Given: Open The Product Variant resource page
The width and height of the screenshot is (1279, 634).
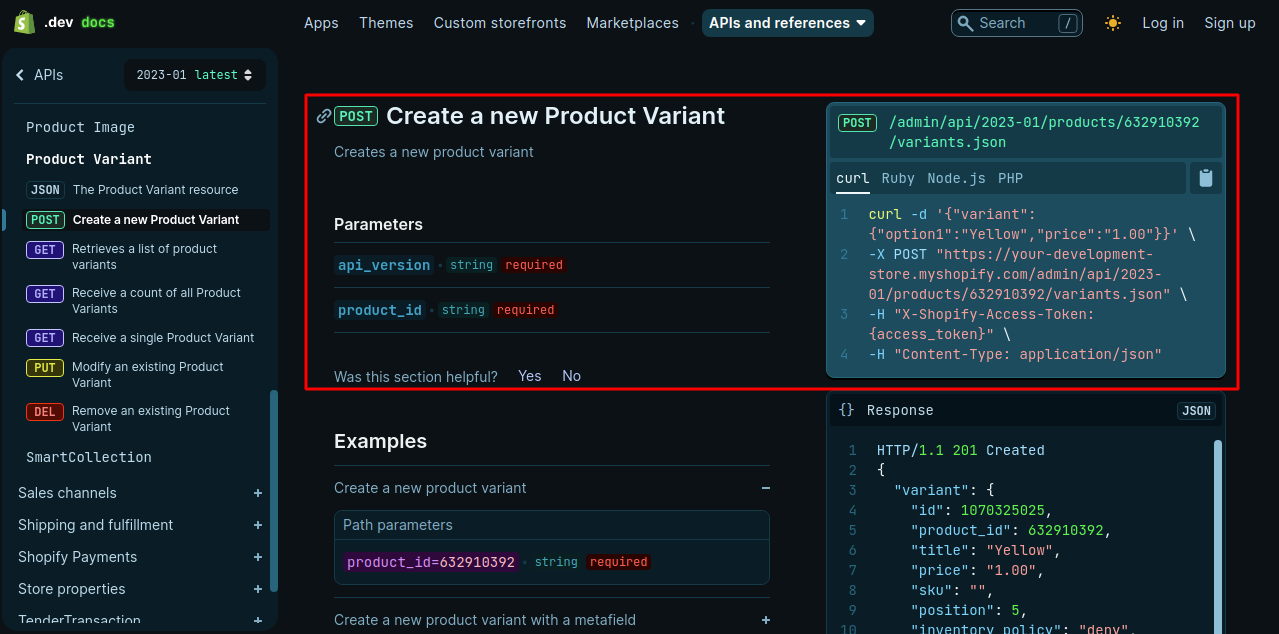Looking at the screenshot, I should (x=155, y=190).
